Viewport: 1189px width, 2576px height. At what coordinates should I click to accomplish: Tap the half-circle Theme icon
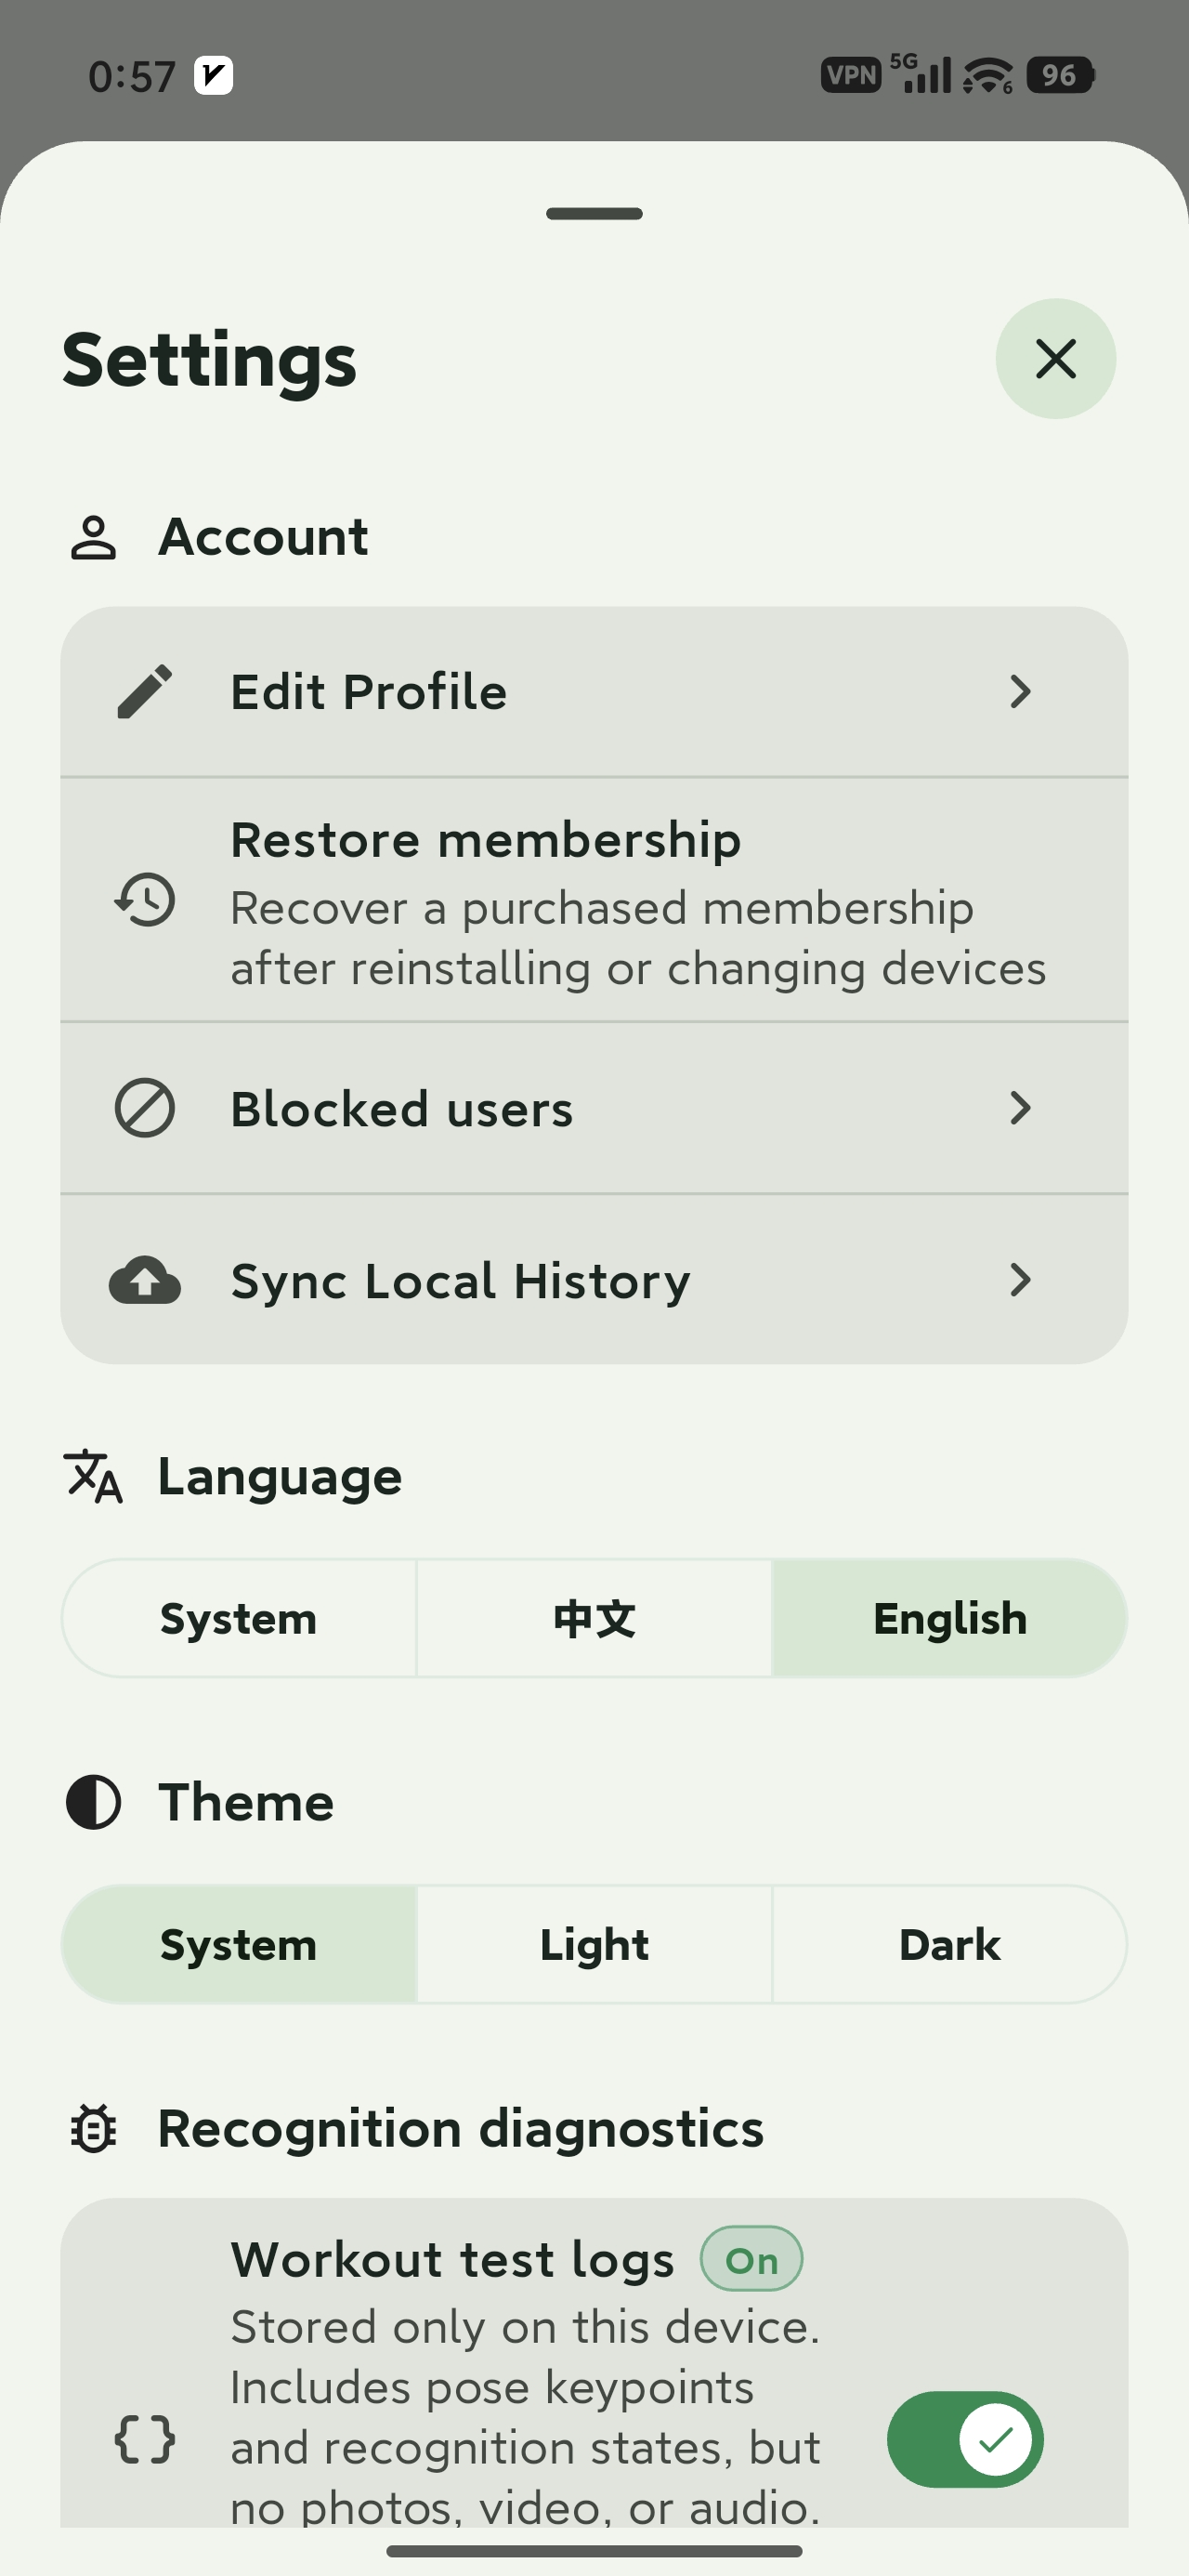coord(93,1802)
